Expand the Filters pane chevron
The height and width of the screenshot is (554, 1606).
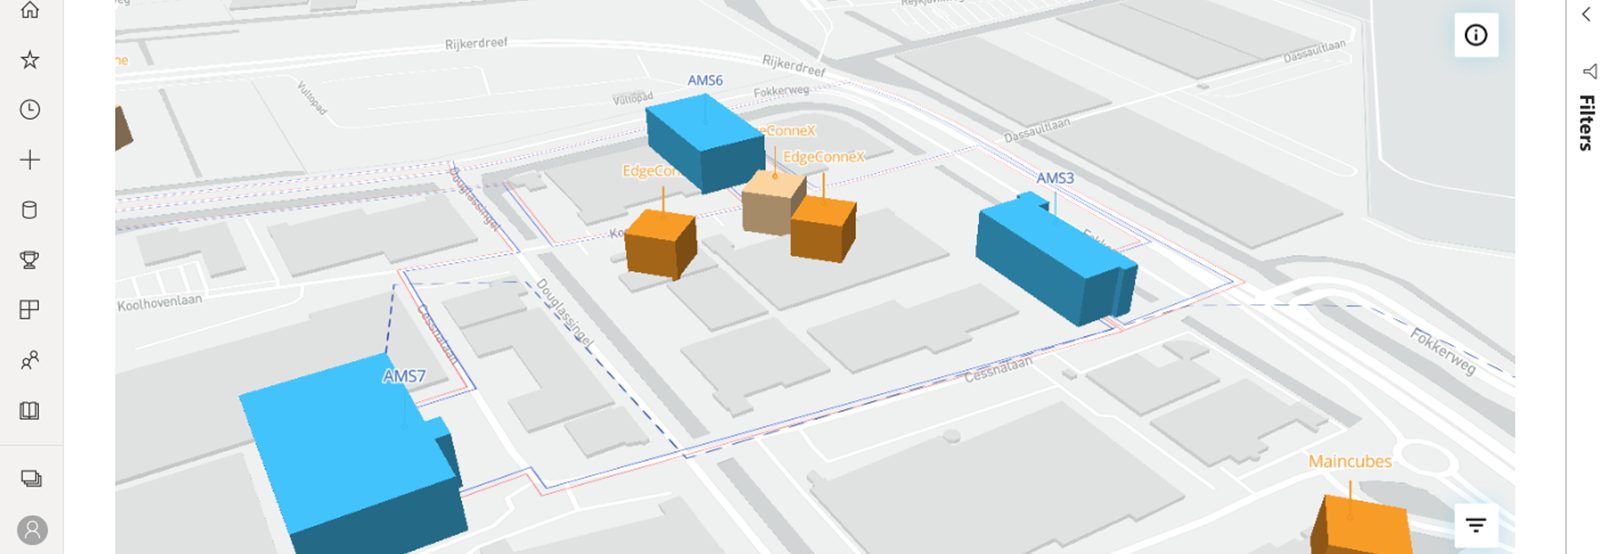coord(1587,14)
